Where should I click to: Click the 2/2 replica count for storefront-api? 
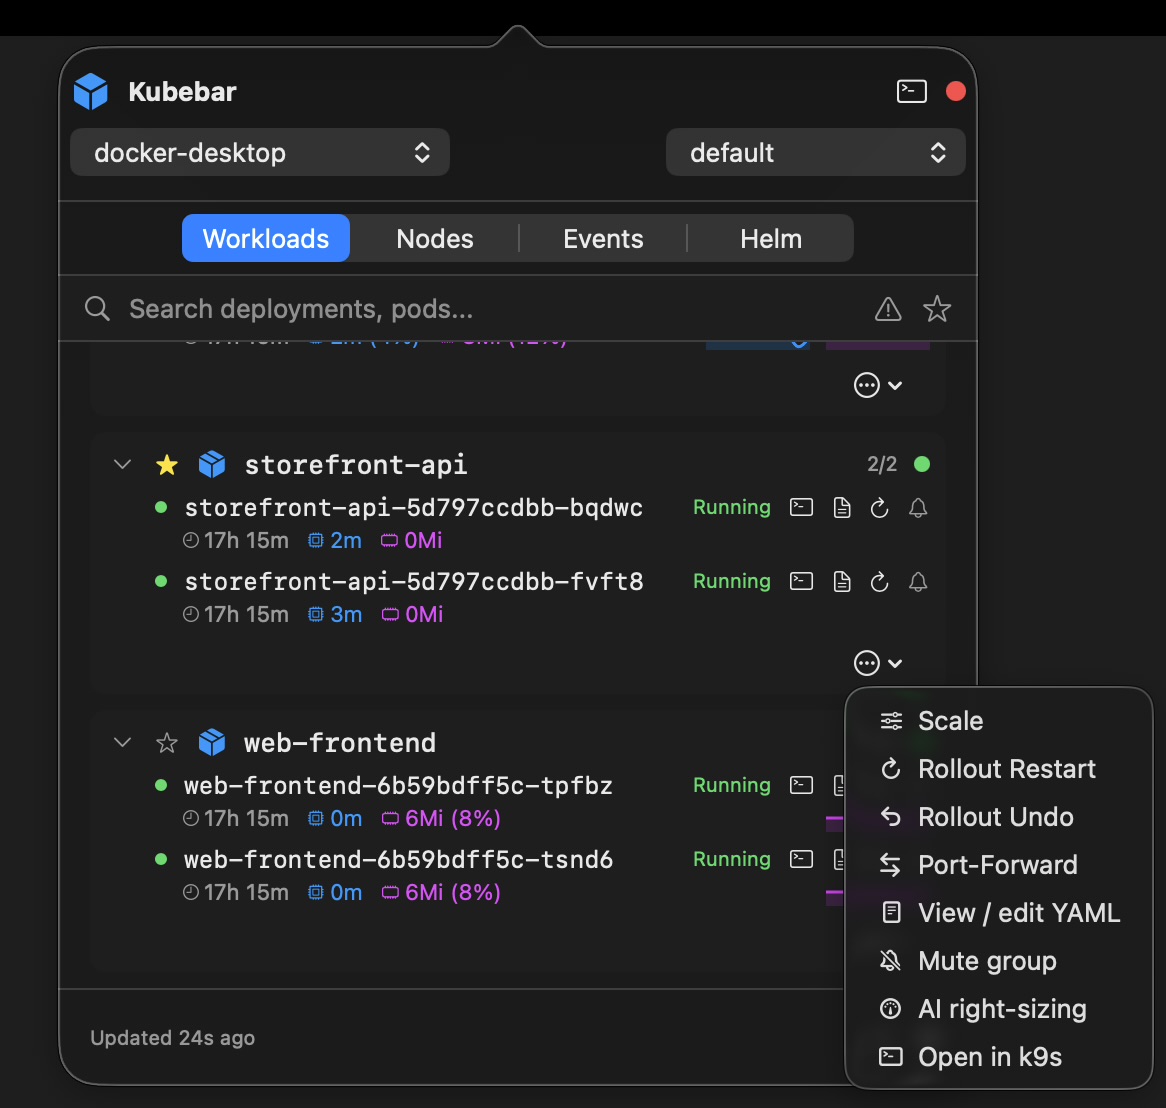[x=882, y=464]
